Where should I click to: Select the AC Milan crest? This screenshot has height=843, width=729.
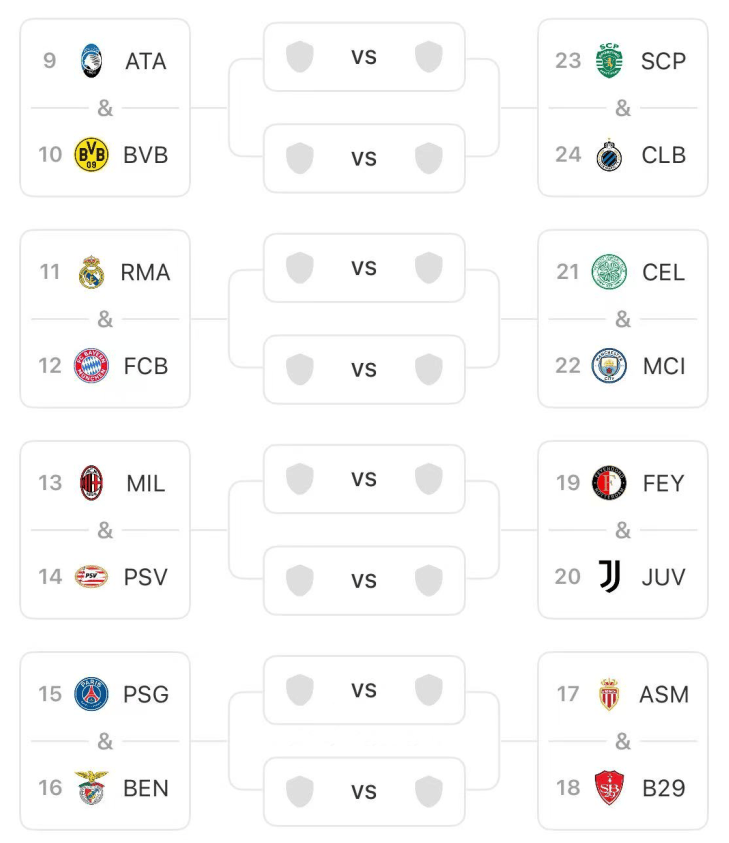92,483
